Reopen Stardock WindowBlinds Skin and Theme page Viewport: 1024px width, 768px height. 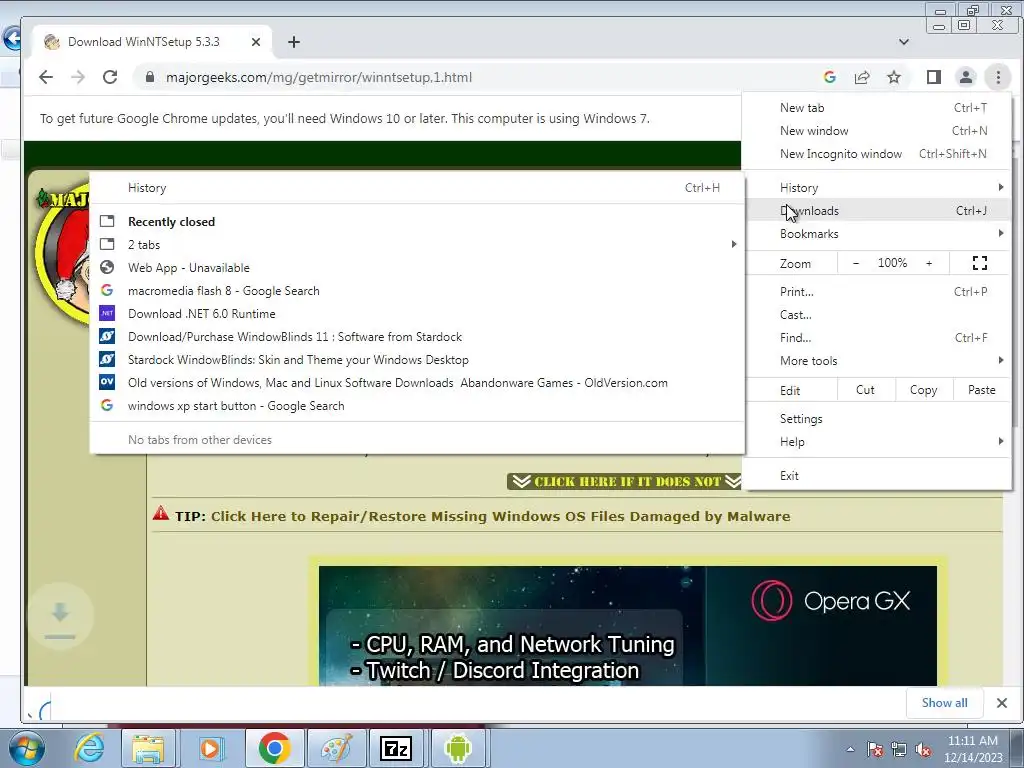(x=417, y=360)
